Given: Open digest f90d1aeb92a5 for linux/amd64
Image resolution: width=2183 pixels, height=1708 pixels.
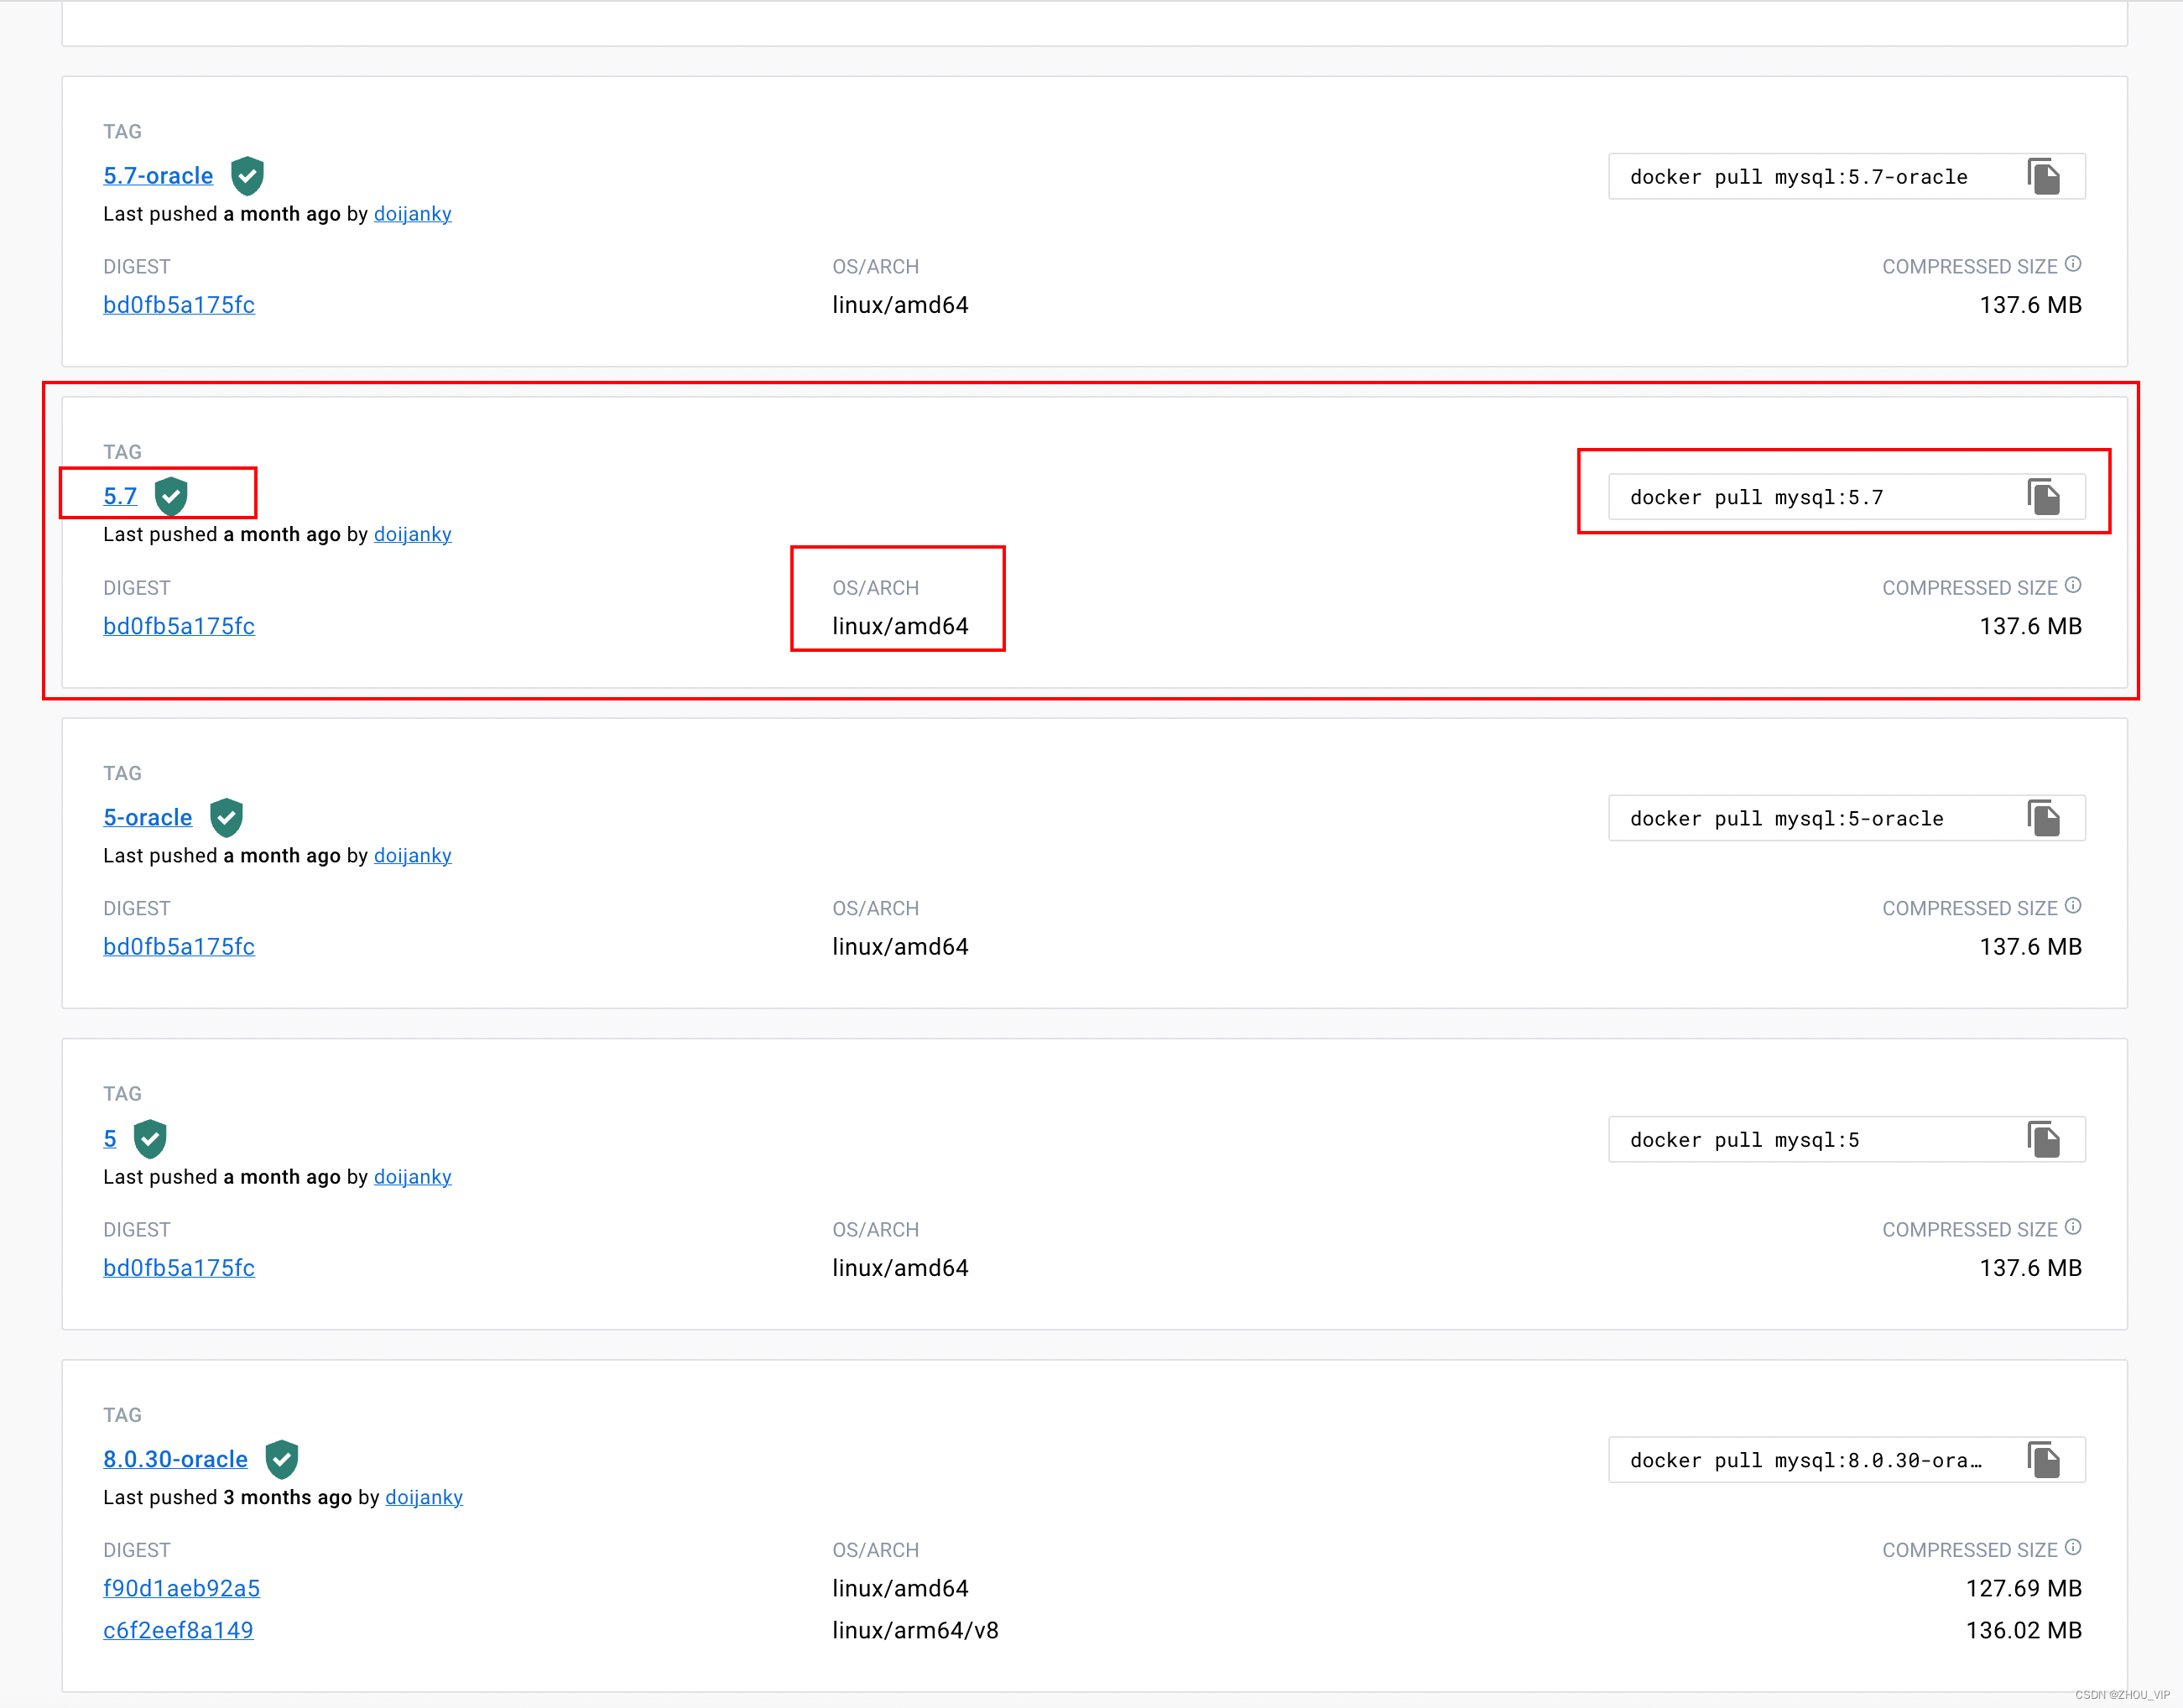Looking at the screenshot, I should (181, 1588).
